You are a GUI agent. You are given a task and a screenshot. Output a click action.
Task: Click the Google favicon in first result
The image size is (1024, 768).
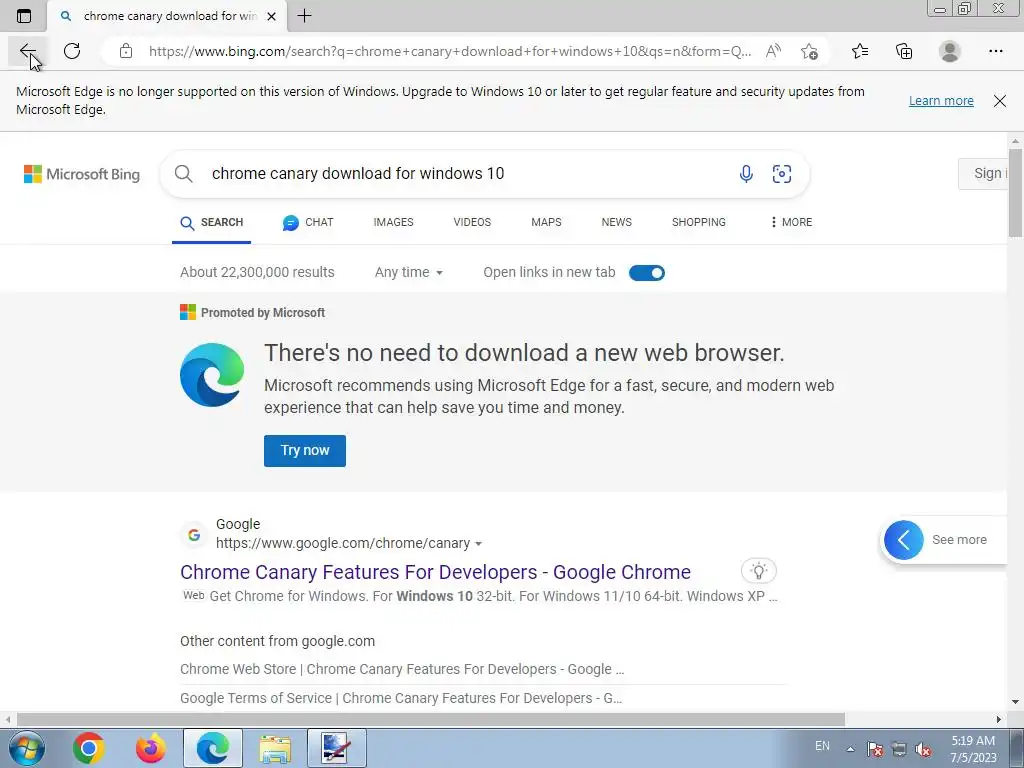194,535
